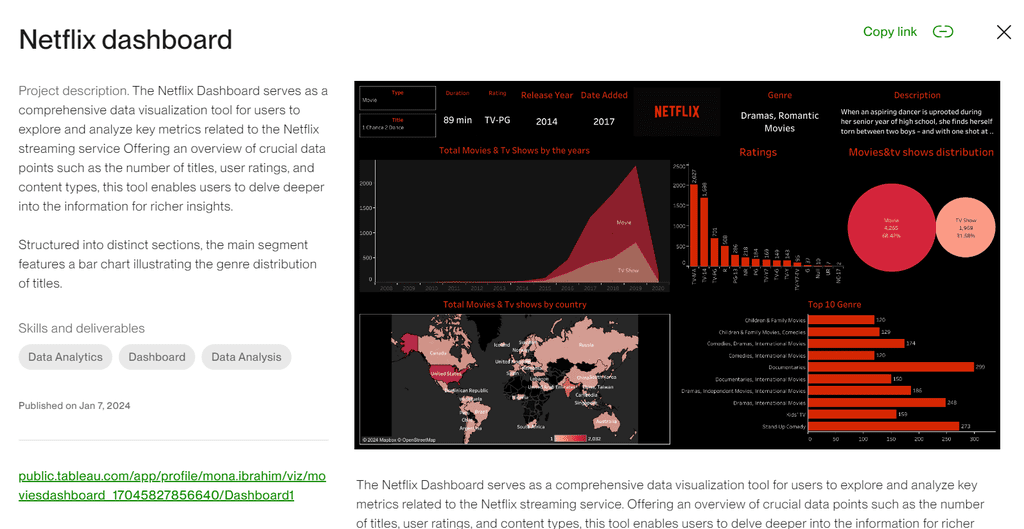Image resolution: width=1024 pixels, height=529 pixels.
Task: Select the Dashboard skill tag
Action: [x=157, y=357]
